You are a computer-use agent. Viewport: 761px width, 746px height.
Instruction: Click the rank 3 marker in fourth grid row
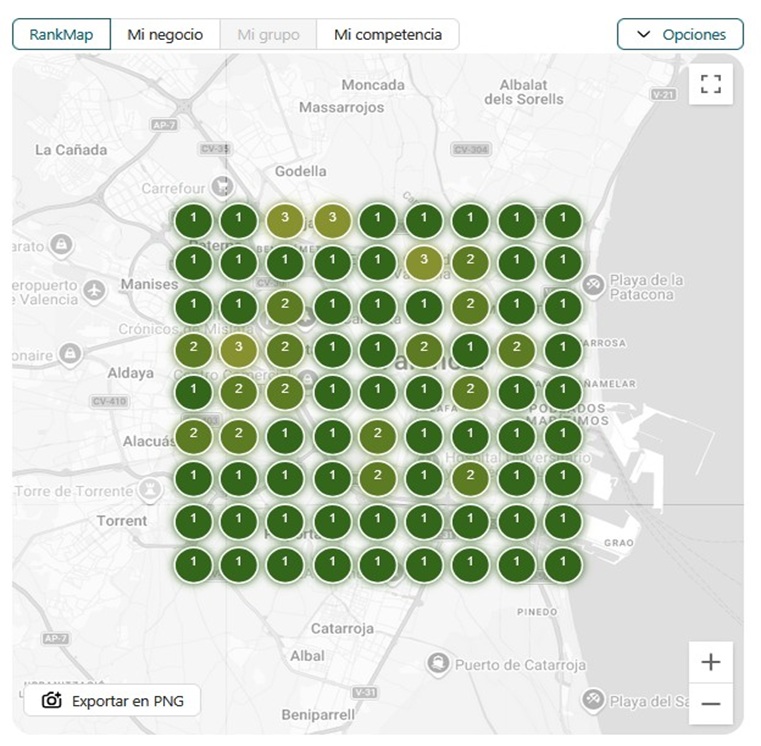tap(238, 349)
